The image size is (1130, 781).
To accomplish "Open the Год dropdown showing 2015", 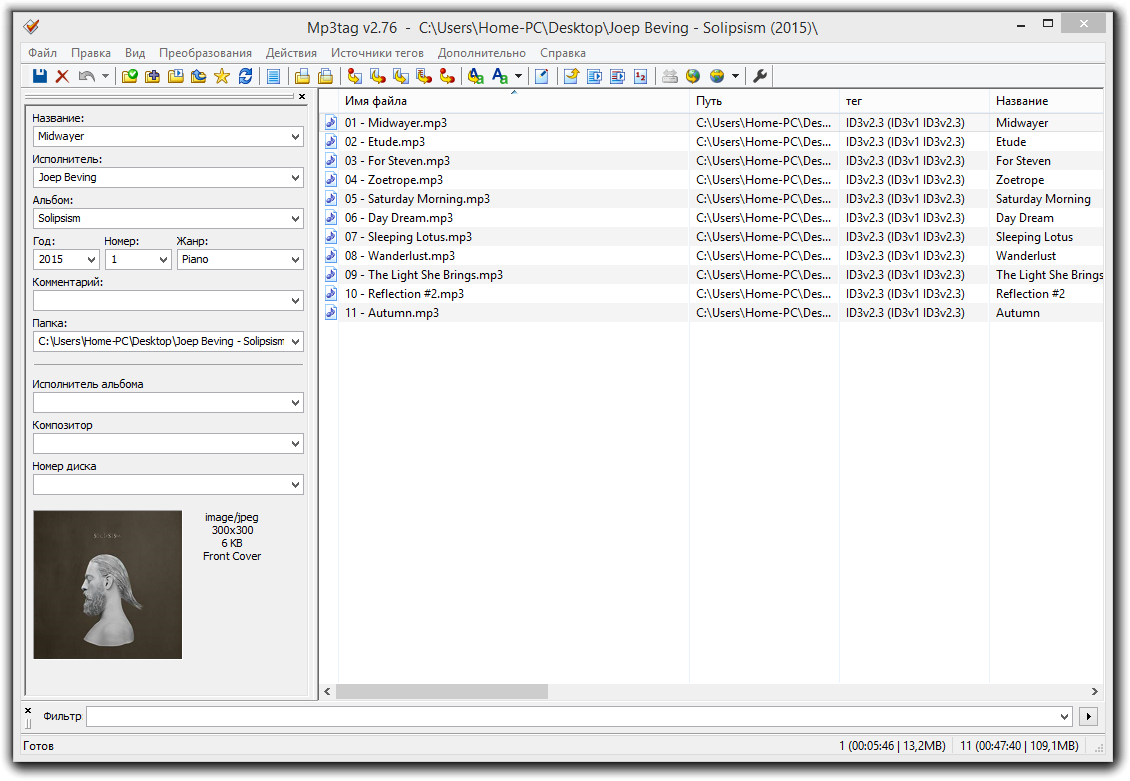I will [91, 259].
